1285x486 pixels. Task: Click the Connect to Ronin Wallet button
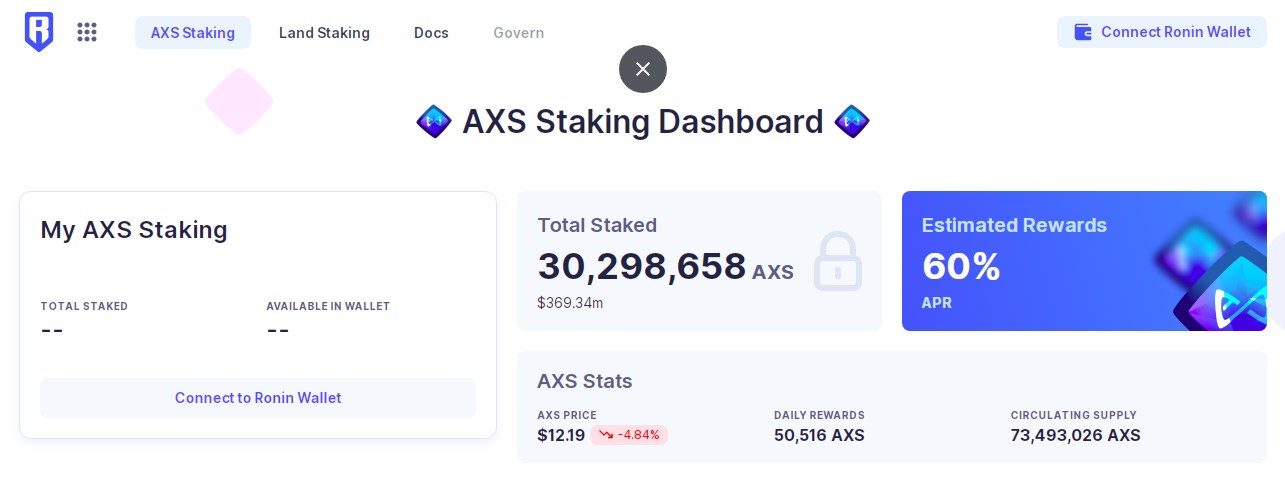(x=258, y=398)
